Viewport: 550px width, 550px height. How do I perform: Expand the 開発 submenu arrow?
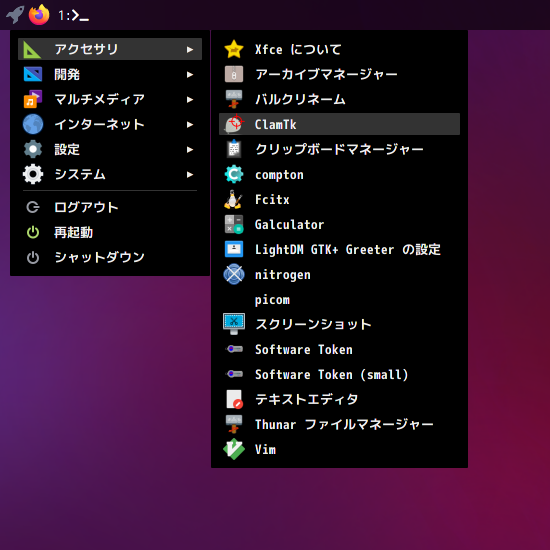click(190, 74)
